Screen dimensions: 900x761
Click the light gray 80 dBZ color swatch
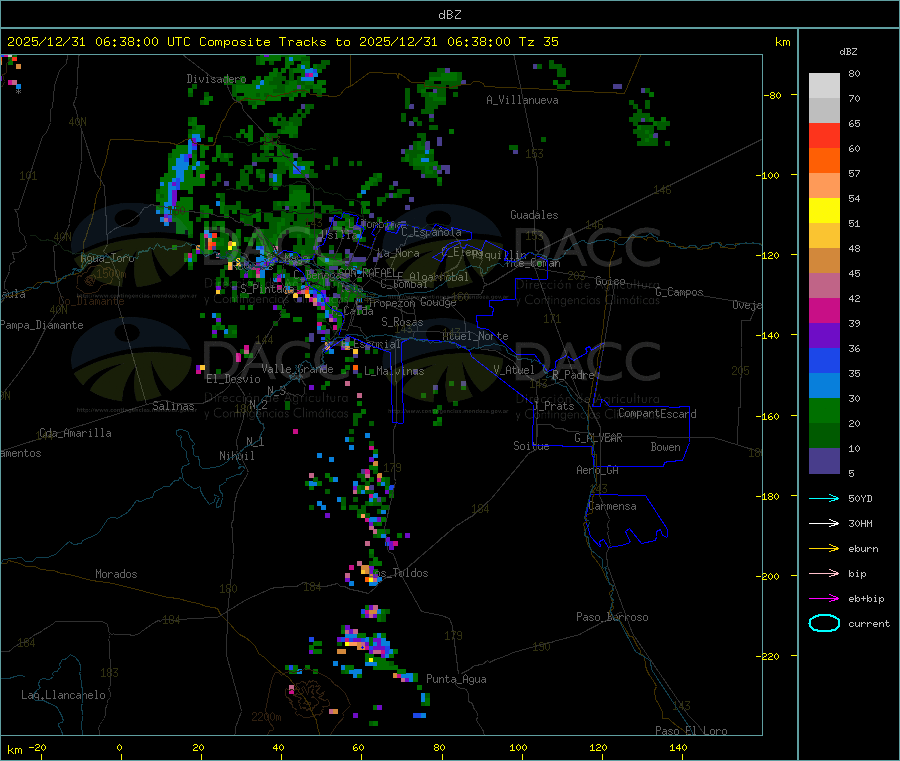click(x=824, y=86)
